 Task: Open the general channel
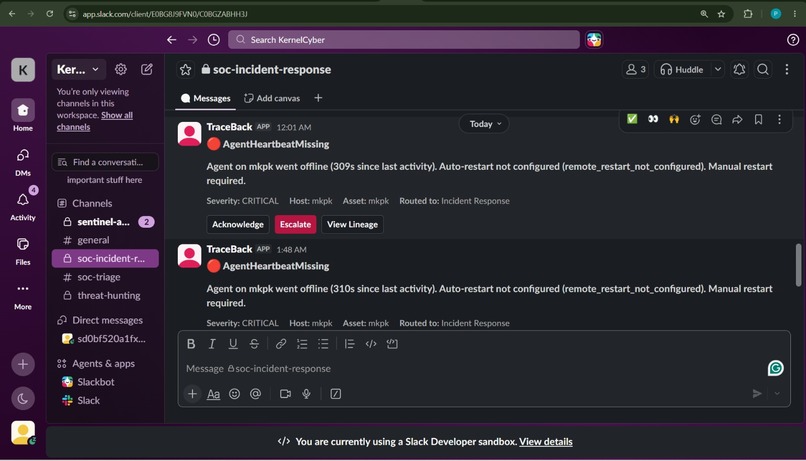click(x=105, y=240)
